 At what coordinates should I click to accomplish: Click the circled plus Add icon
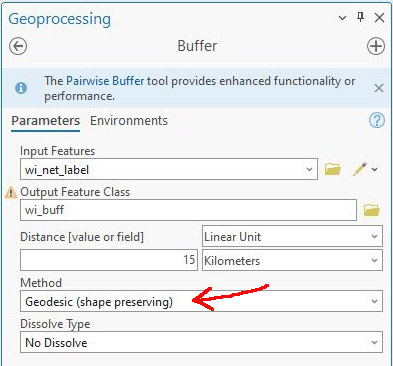pos(376,46)
